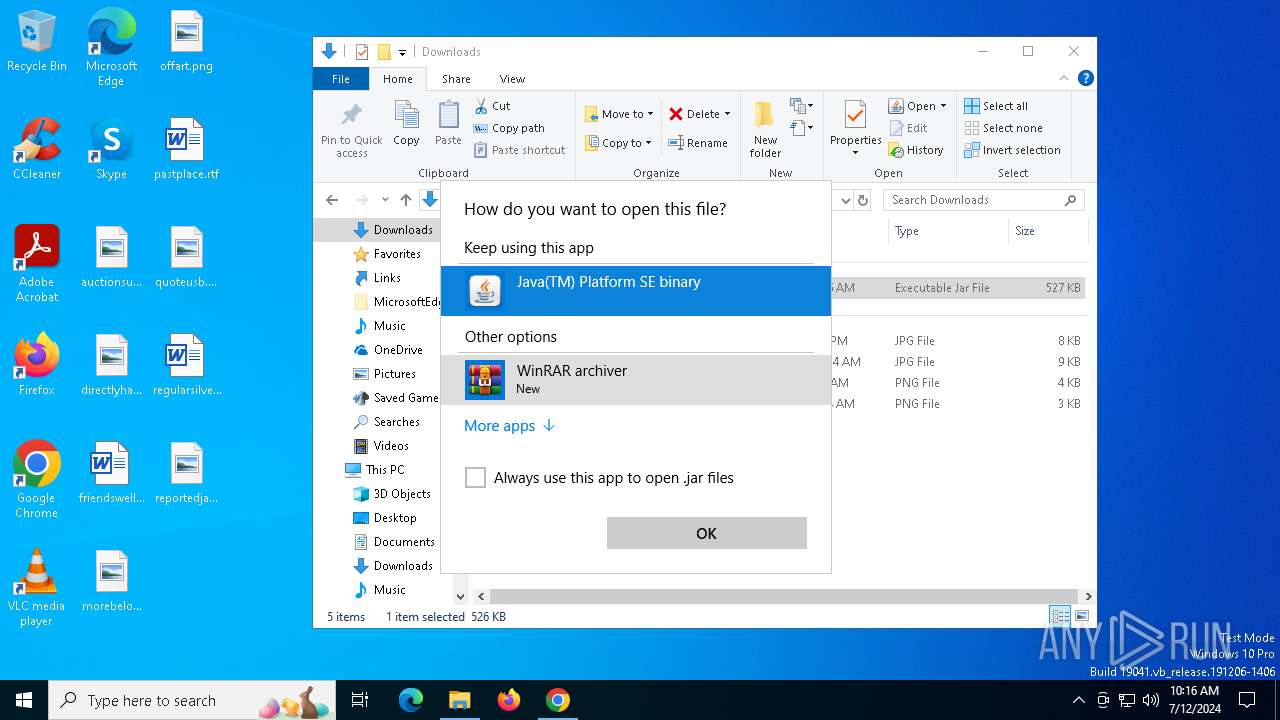Open Recycle Bin on the desktop
The height and width of the screenshot is (720, 1280).
pos(37,43)
